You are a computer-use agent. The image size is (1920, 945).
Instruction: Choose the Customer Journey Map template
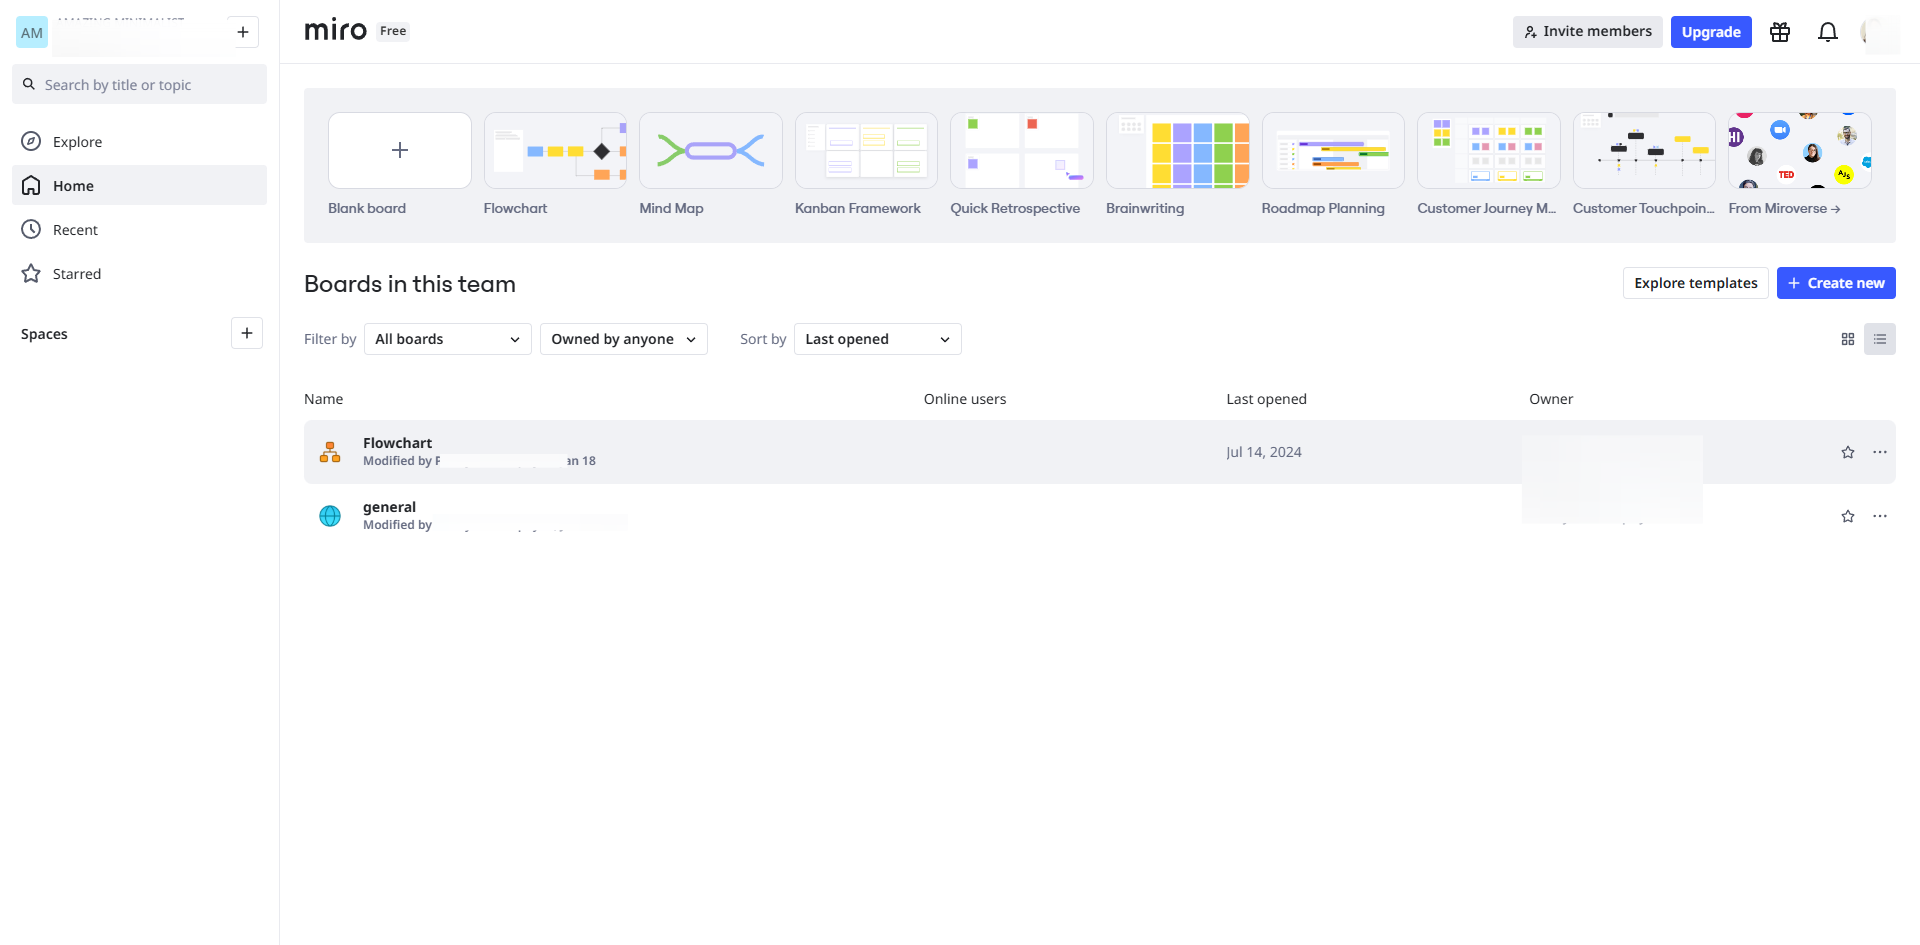(x=1489, y=150)
